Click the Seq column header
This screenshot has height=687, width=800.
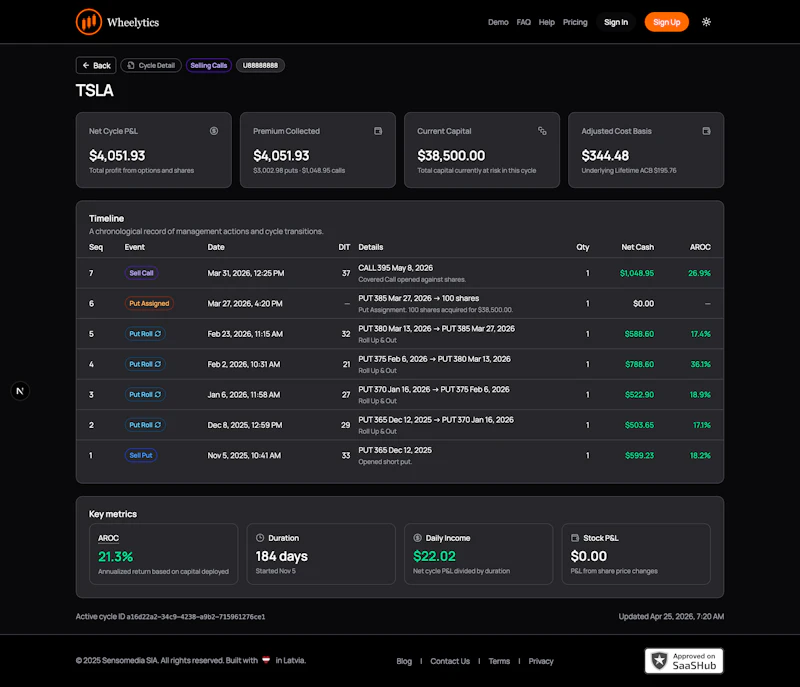tap(96, 247)
